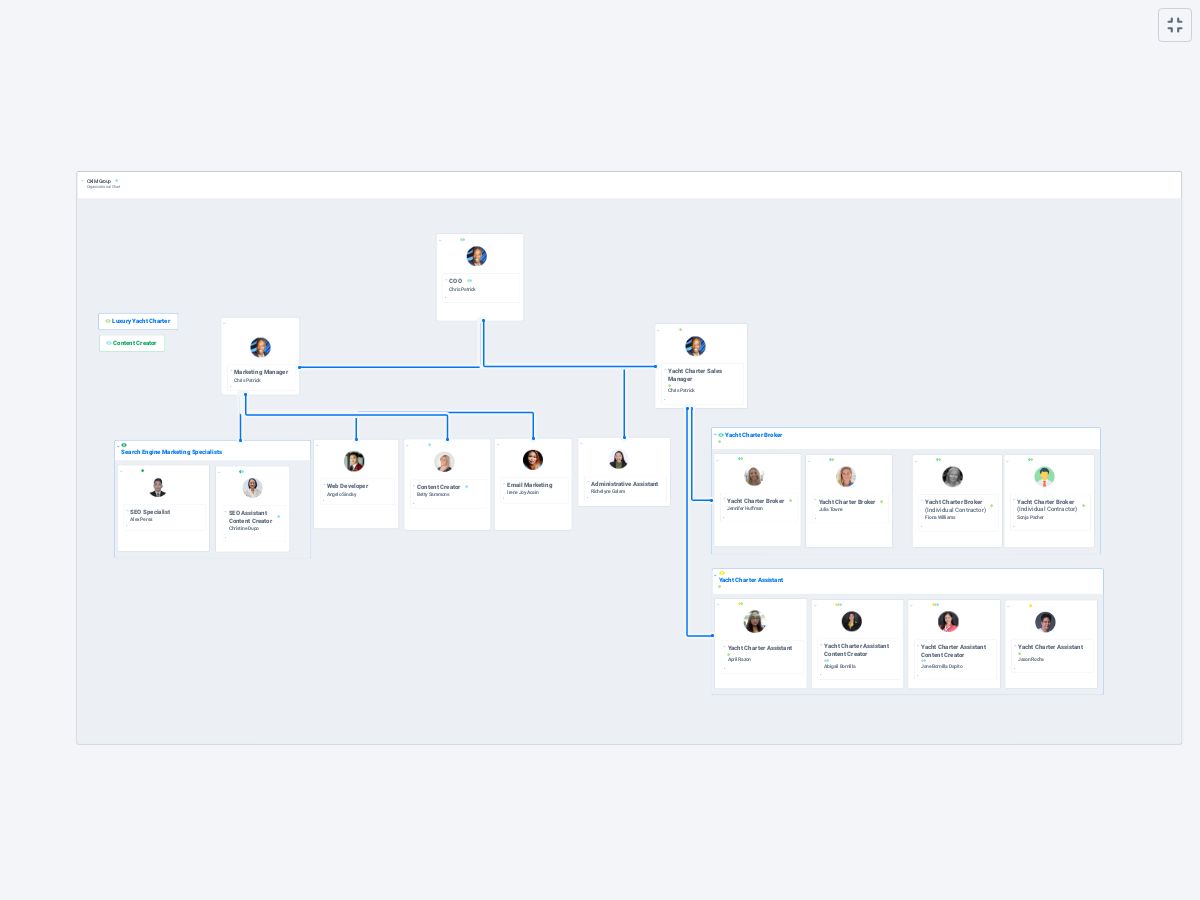
Task: Select the Marketing Manager role title
Action: 261,372
